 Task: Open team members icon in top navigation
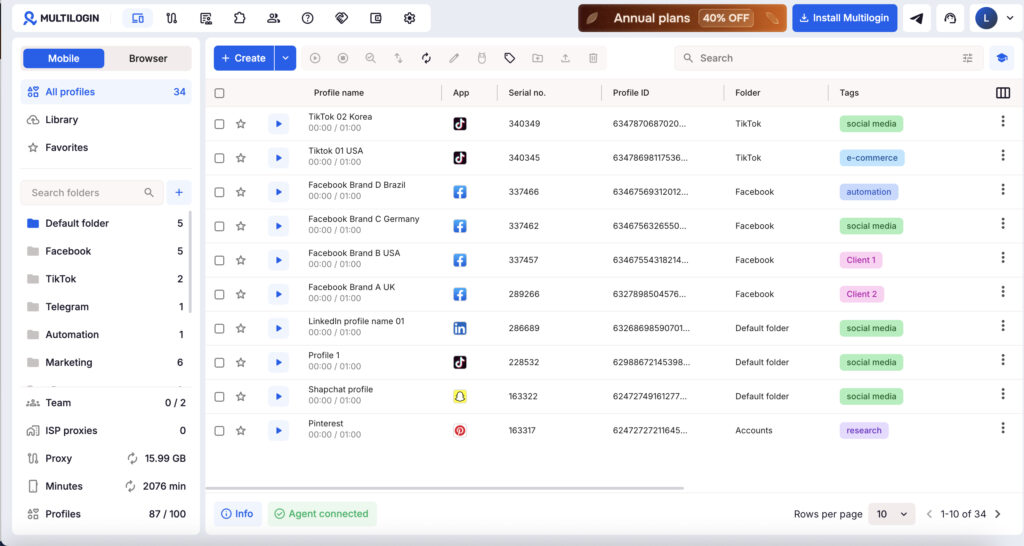274,18
